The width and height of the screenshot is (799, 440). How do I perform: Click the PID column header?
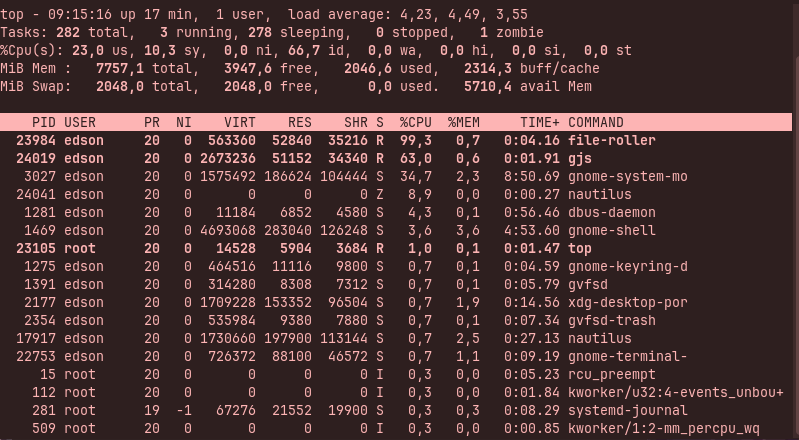[44, 122]
